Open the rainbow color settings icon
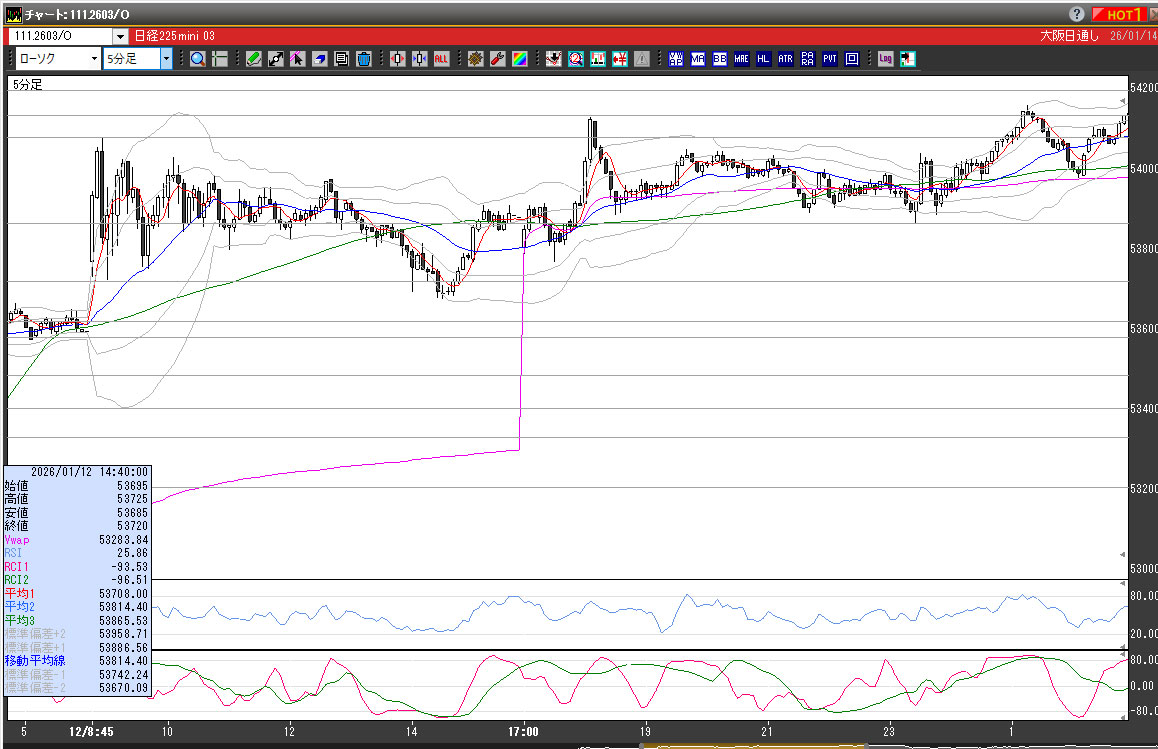 519,59
